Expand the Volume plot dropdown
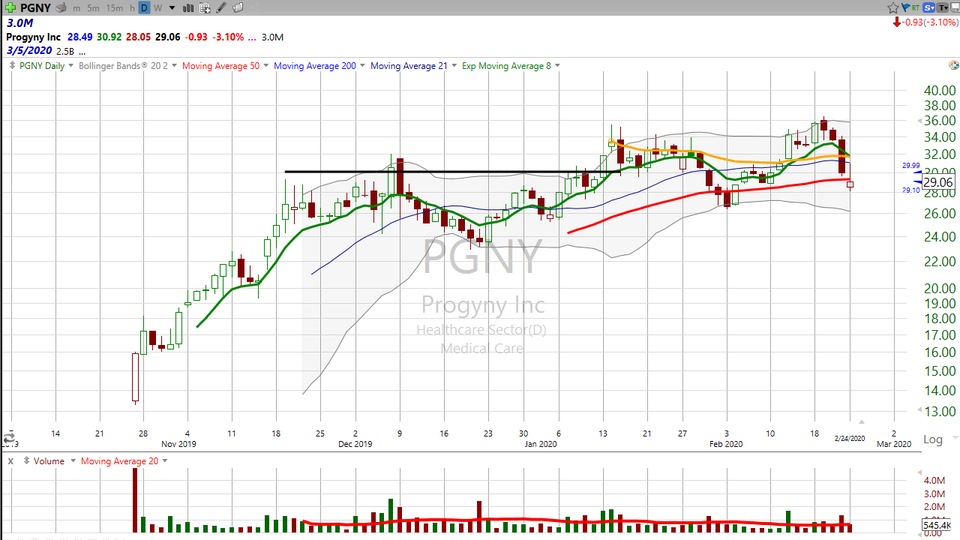 click(73, 460)
